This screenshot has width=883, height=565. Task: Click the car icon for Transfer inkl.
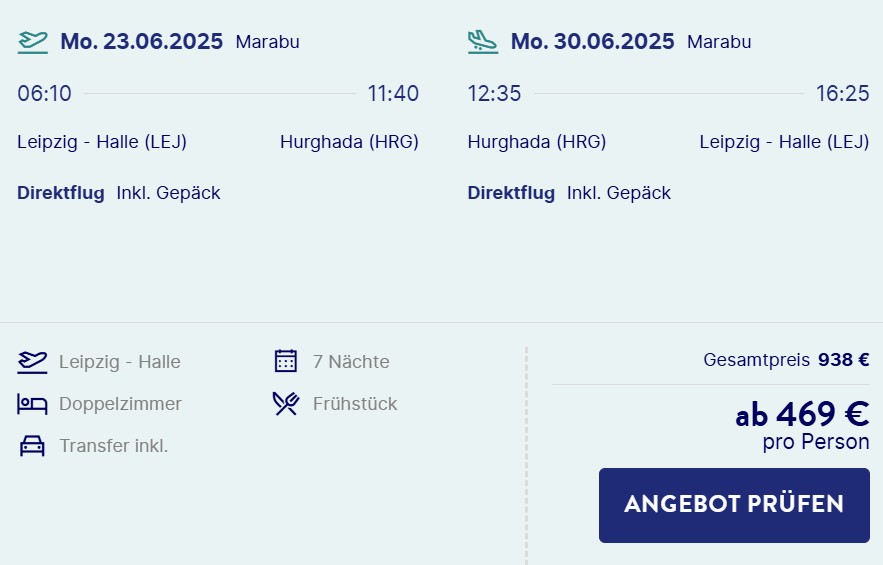pyautogui.click(x=32, y=446)
